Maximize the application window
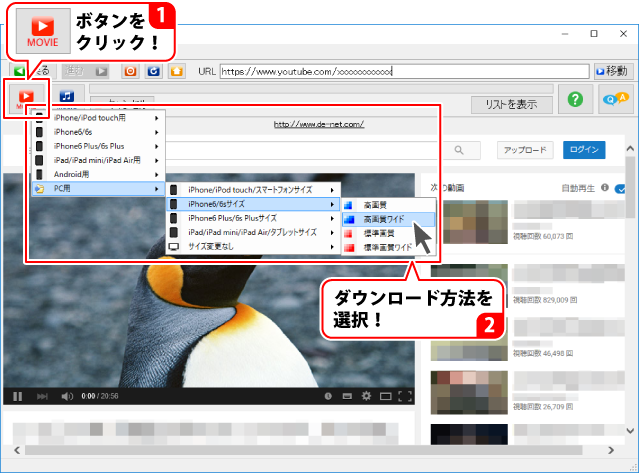 click(x=594, y=33)
